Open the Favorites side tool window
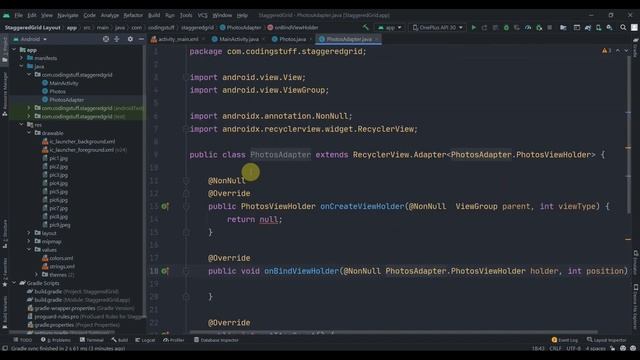Screen dimensions: 640x360 pos(4,273)
